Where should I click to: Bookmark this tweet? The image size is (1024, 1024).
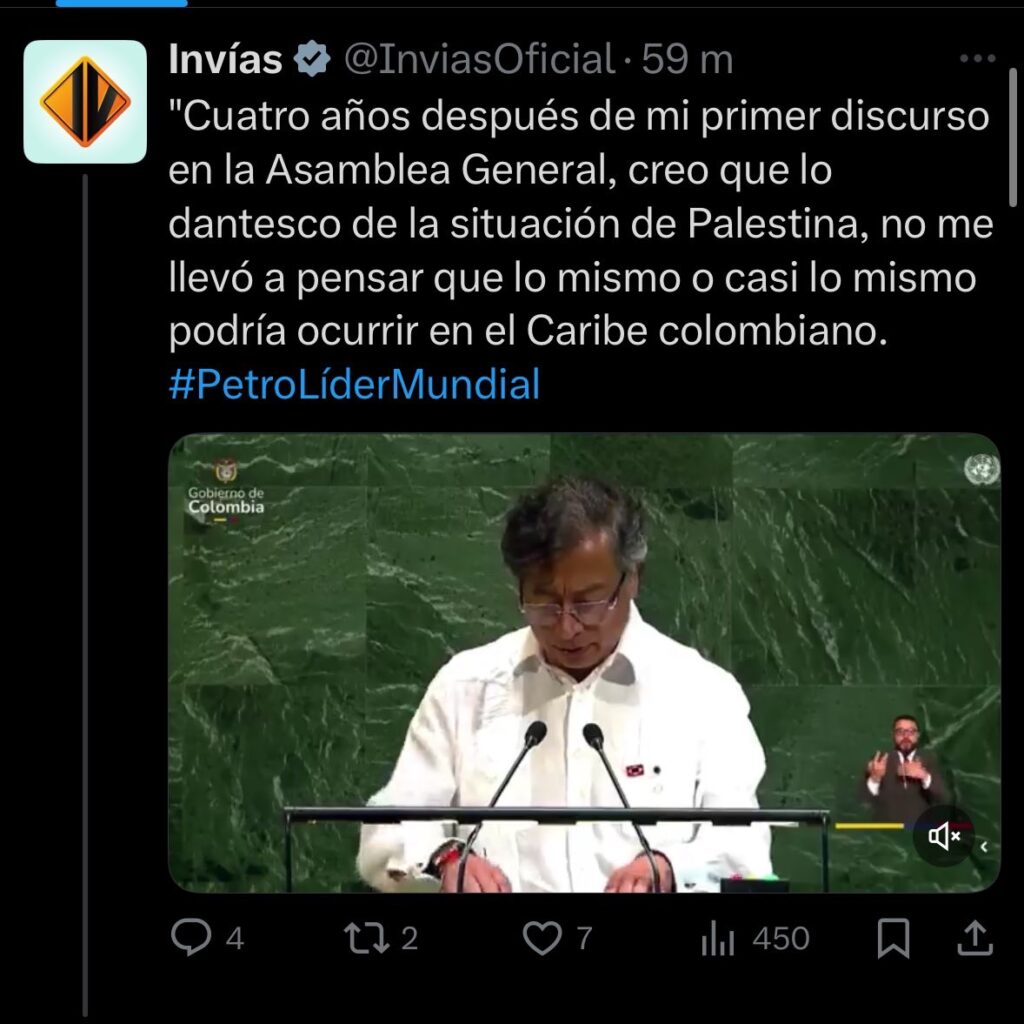coord(893,938)
